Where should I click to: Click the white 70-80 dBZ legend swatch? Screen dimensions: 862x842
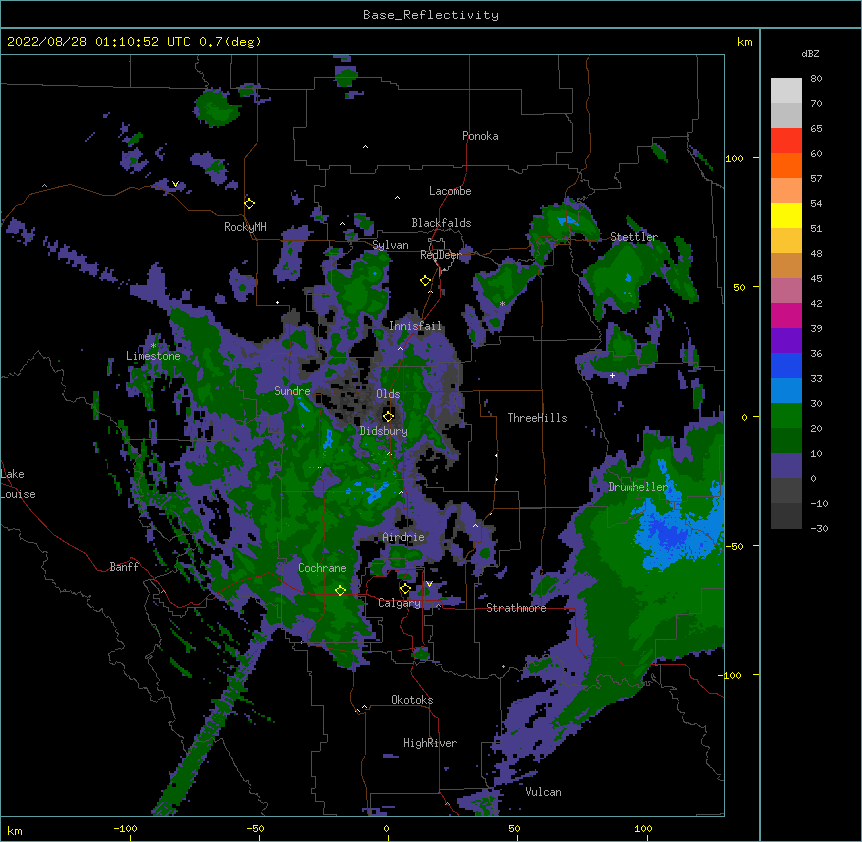click(786, 91)
